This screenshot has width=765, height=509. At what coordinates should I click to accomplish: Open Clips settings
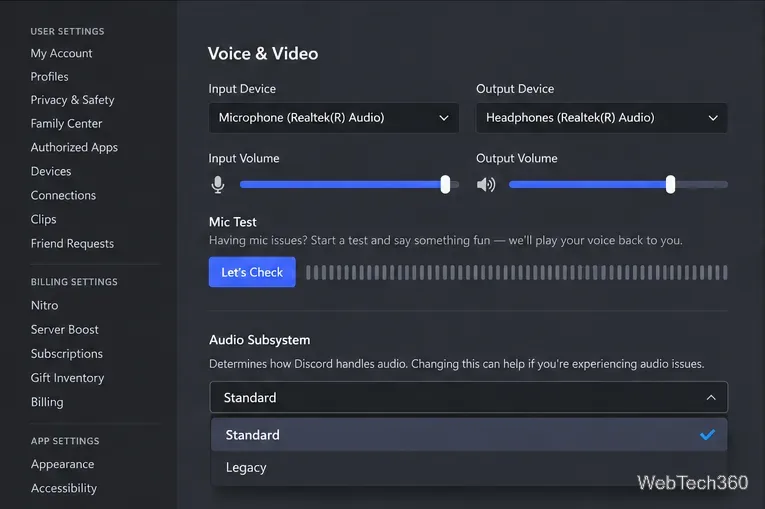(43, 220)
